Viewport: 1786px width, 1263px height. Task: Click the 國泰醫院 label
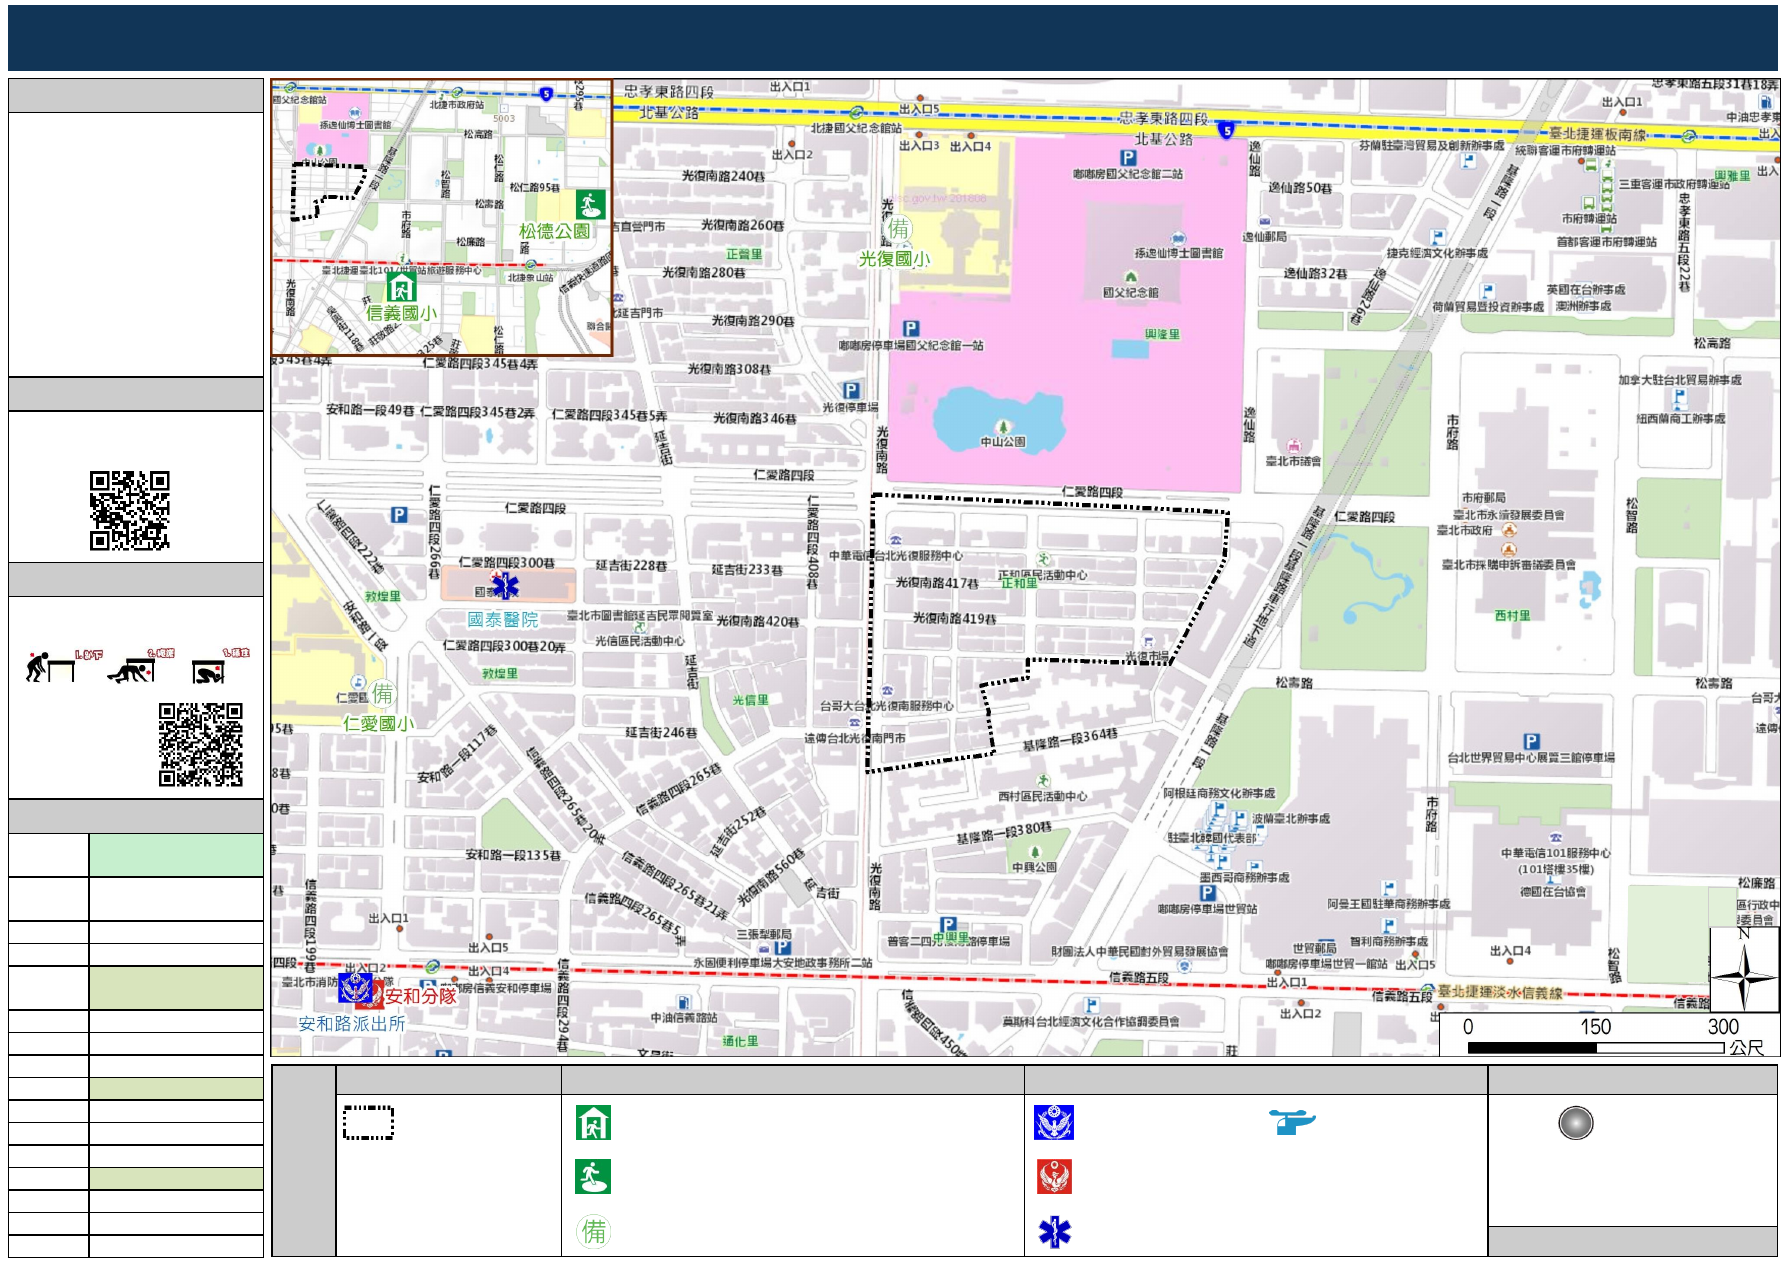(x=502, y=620)
